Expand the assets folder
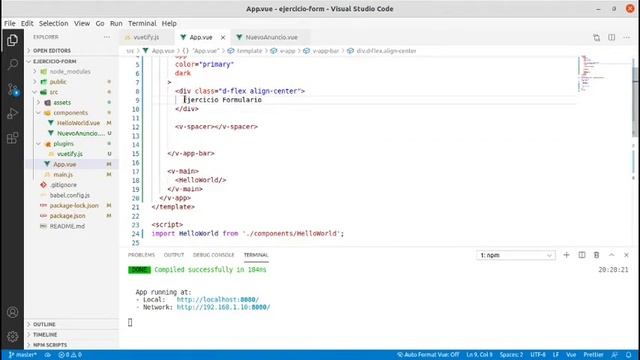The image size is (640, 360). [62, 102]
